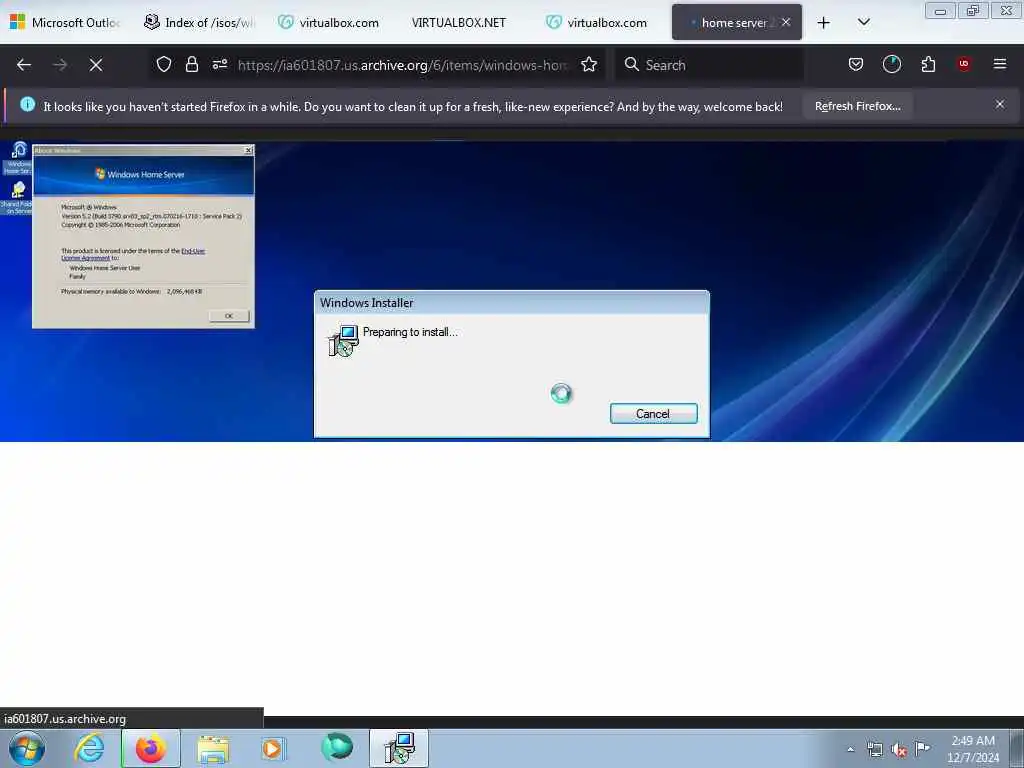Click the Windows Installer dialog title

pos(366,303)
